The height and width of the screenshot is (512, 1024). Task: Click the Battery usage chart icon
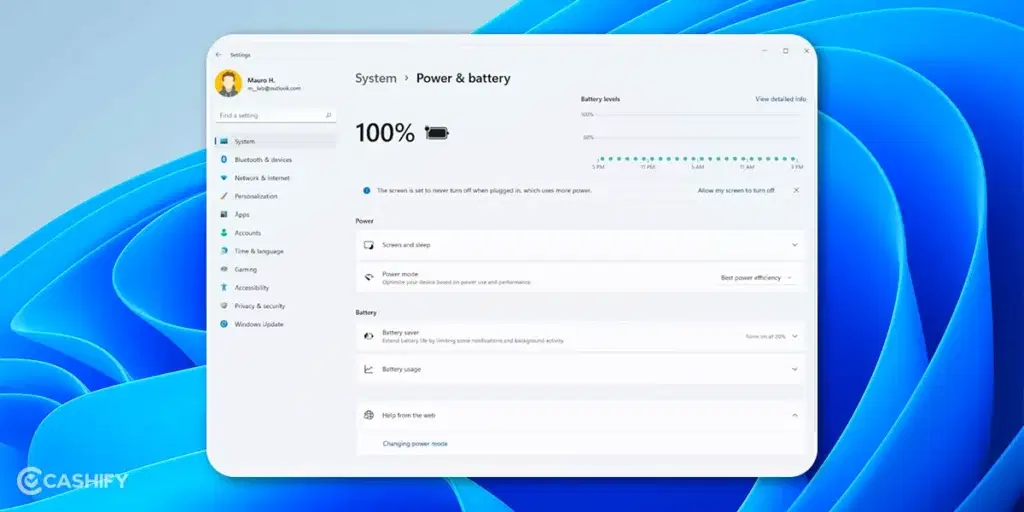click(369, 369)
